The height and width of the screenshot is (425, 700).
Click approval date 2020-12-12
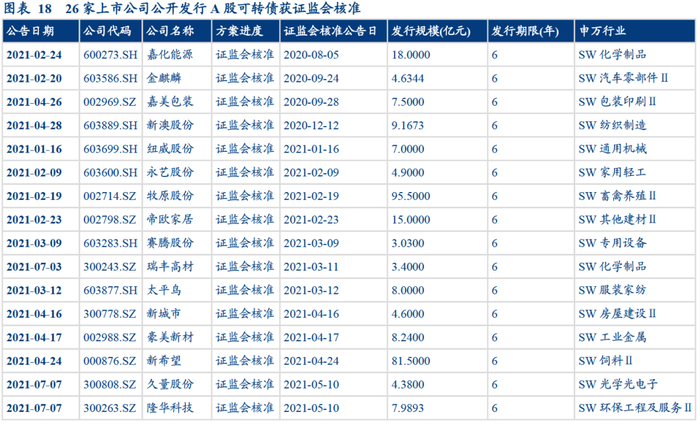coord(311,125)
